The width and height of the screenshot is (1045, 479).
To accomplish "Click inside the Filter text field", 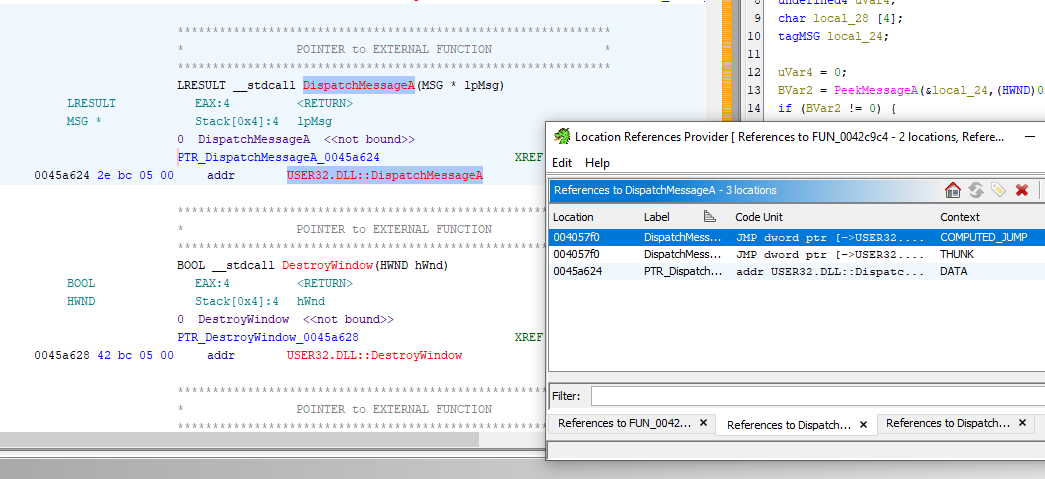I will coord(815,396).
